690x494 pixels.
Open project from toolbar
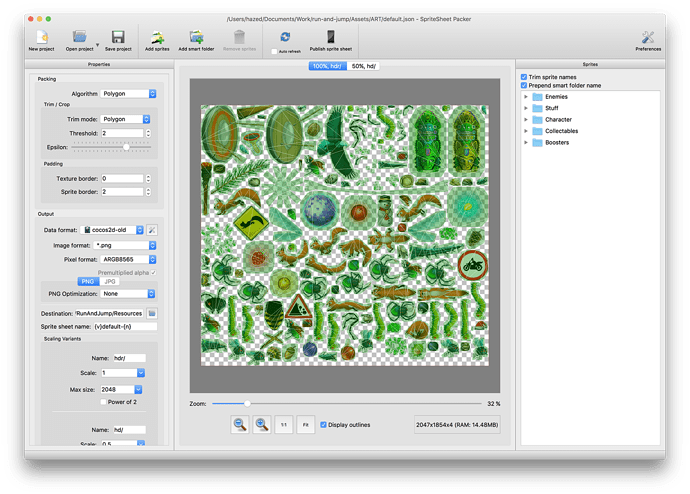(79, 40)
